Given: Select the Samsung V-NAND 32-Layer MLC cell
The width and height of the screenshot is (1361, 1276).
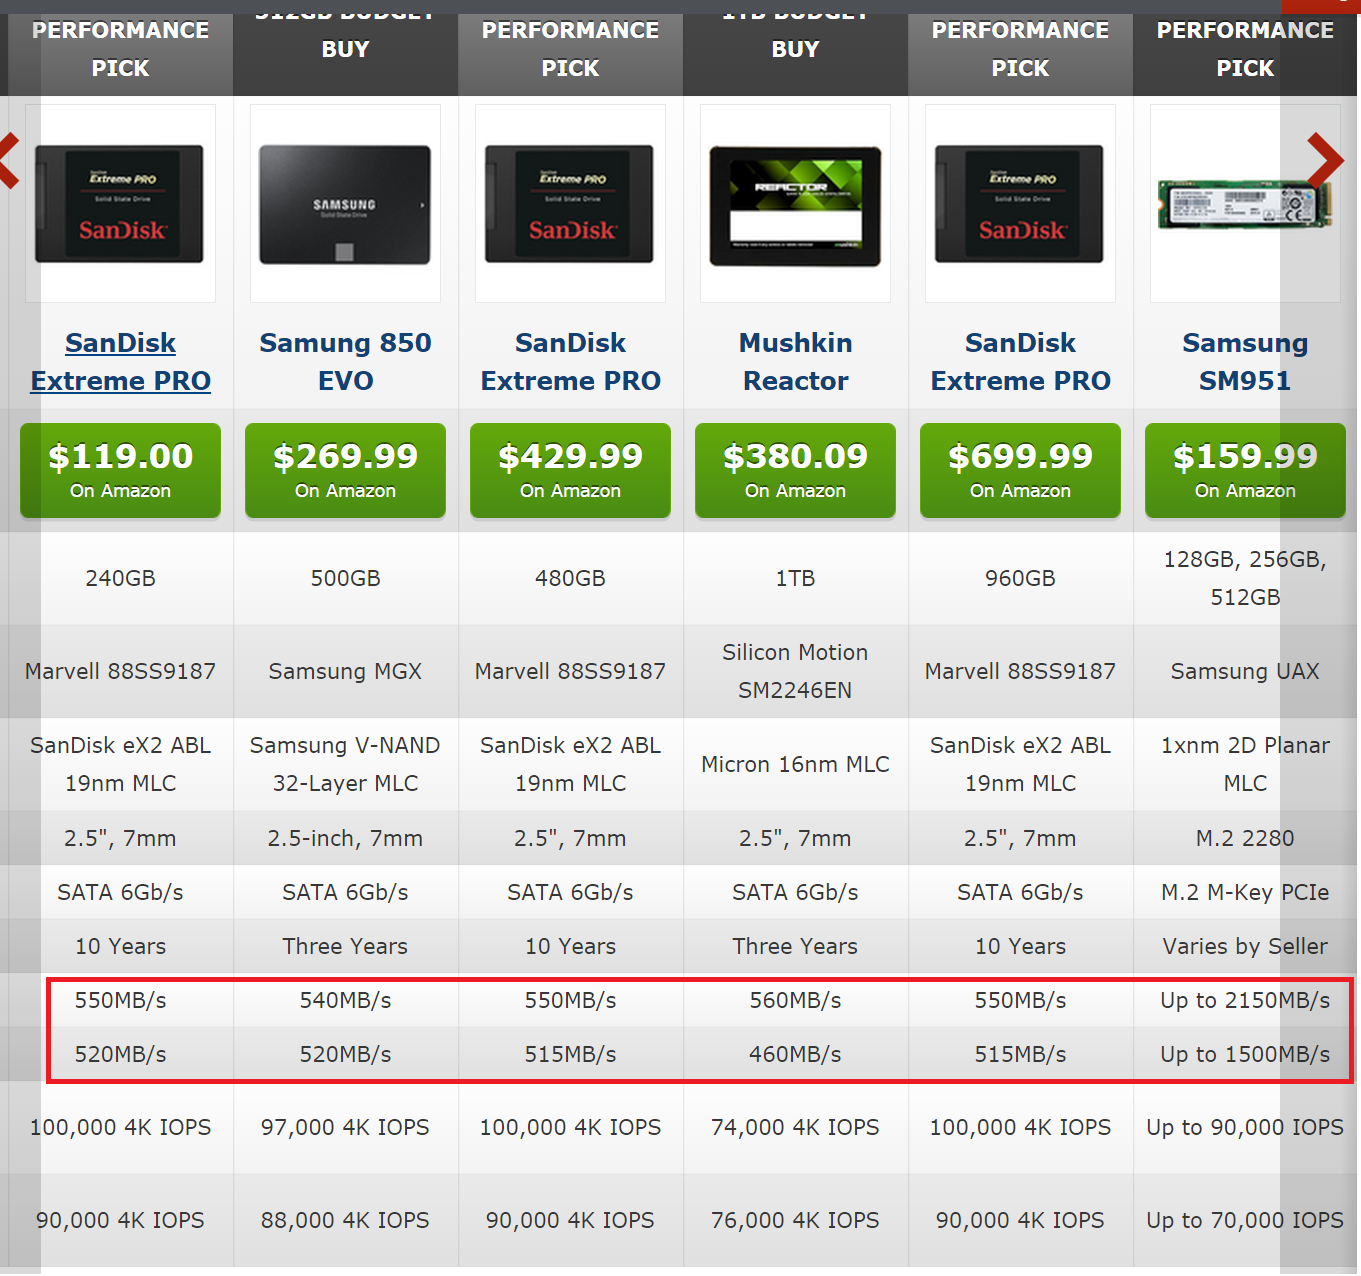Looking at the screenshot, I should [x=345, y=764].
